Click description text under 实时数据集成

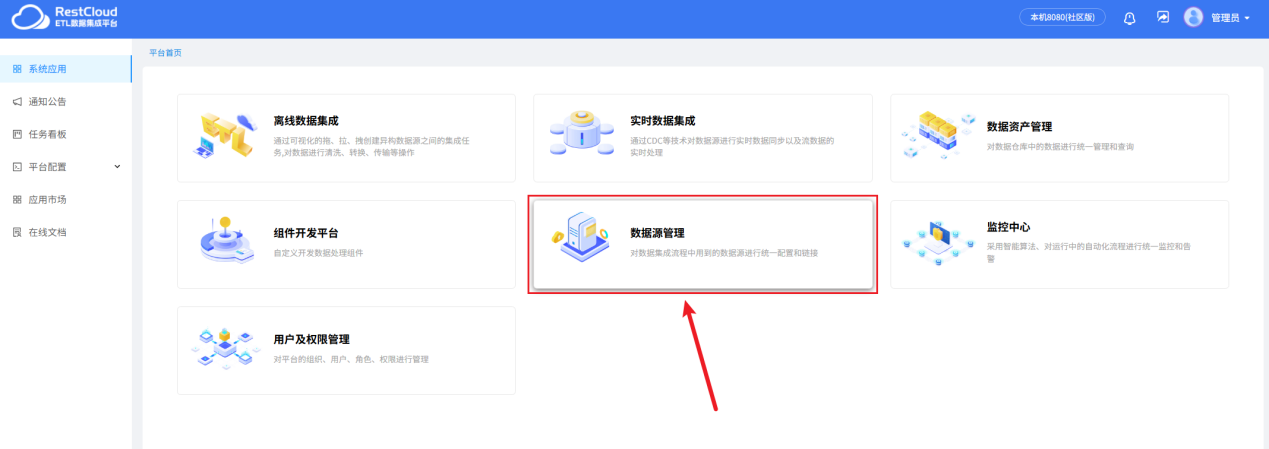pyautogui.click(x=731, y=147)
